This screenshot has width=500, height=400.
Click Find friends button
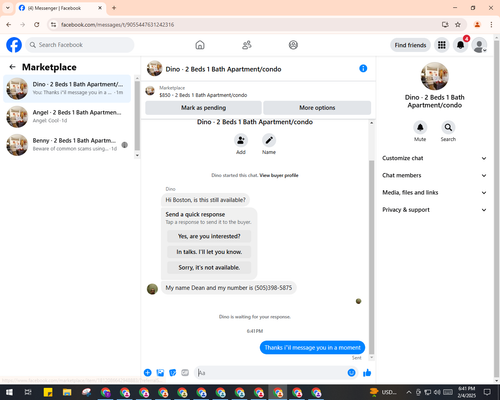tap(410, 45)
